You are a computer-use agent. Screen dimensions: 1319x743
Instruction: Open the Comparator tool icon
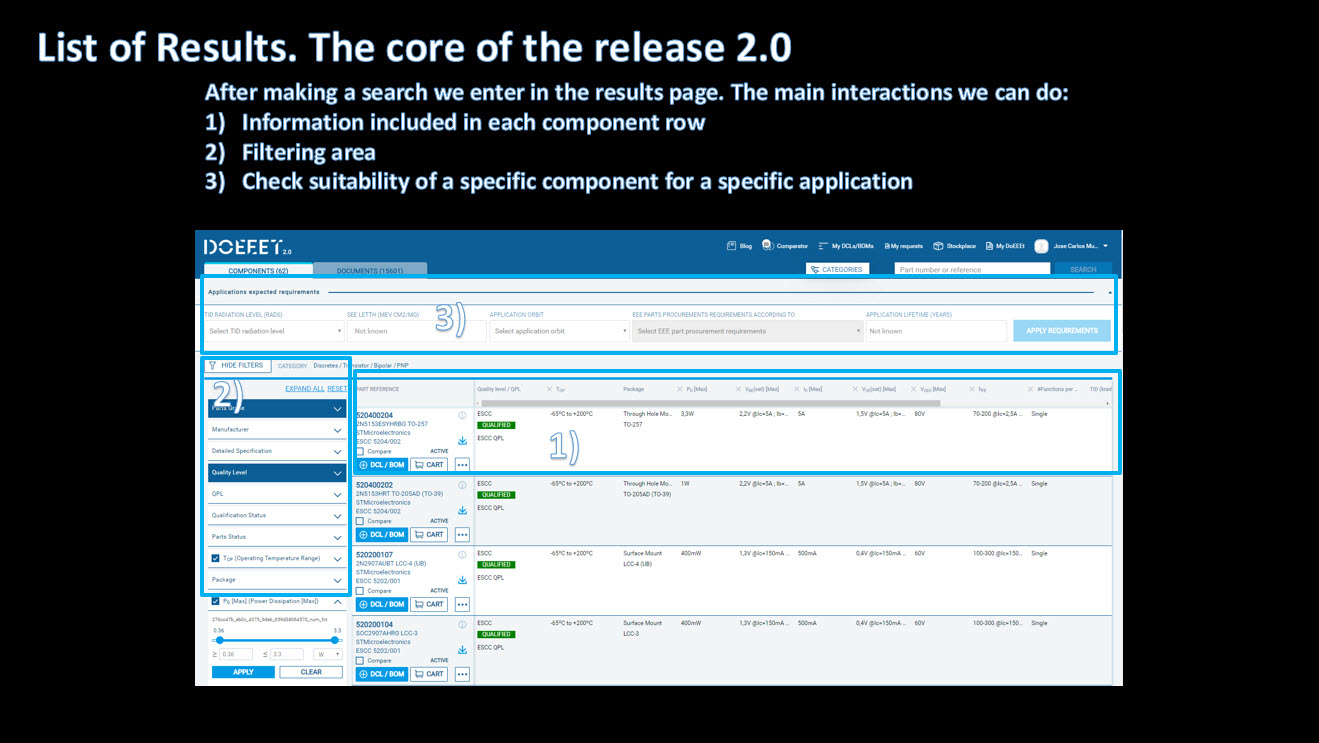[767, 245]
